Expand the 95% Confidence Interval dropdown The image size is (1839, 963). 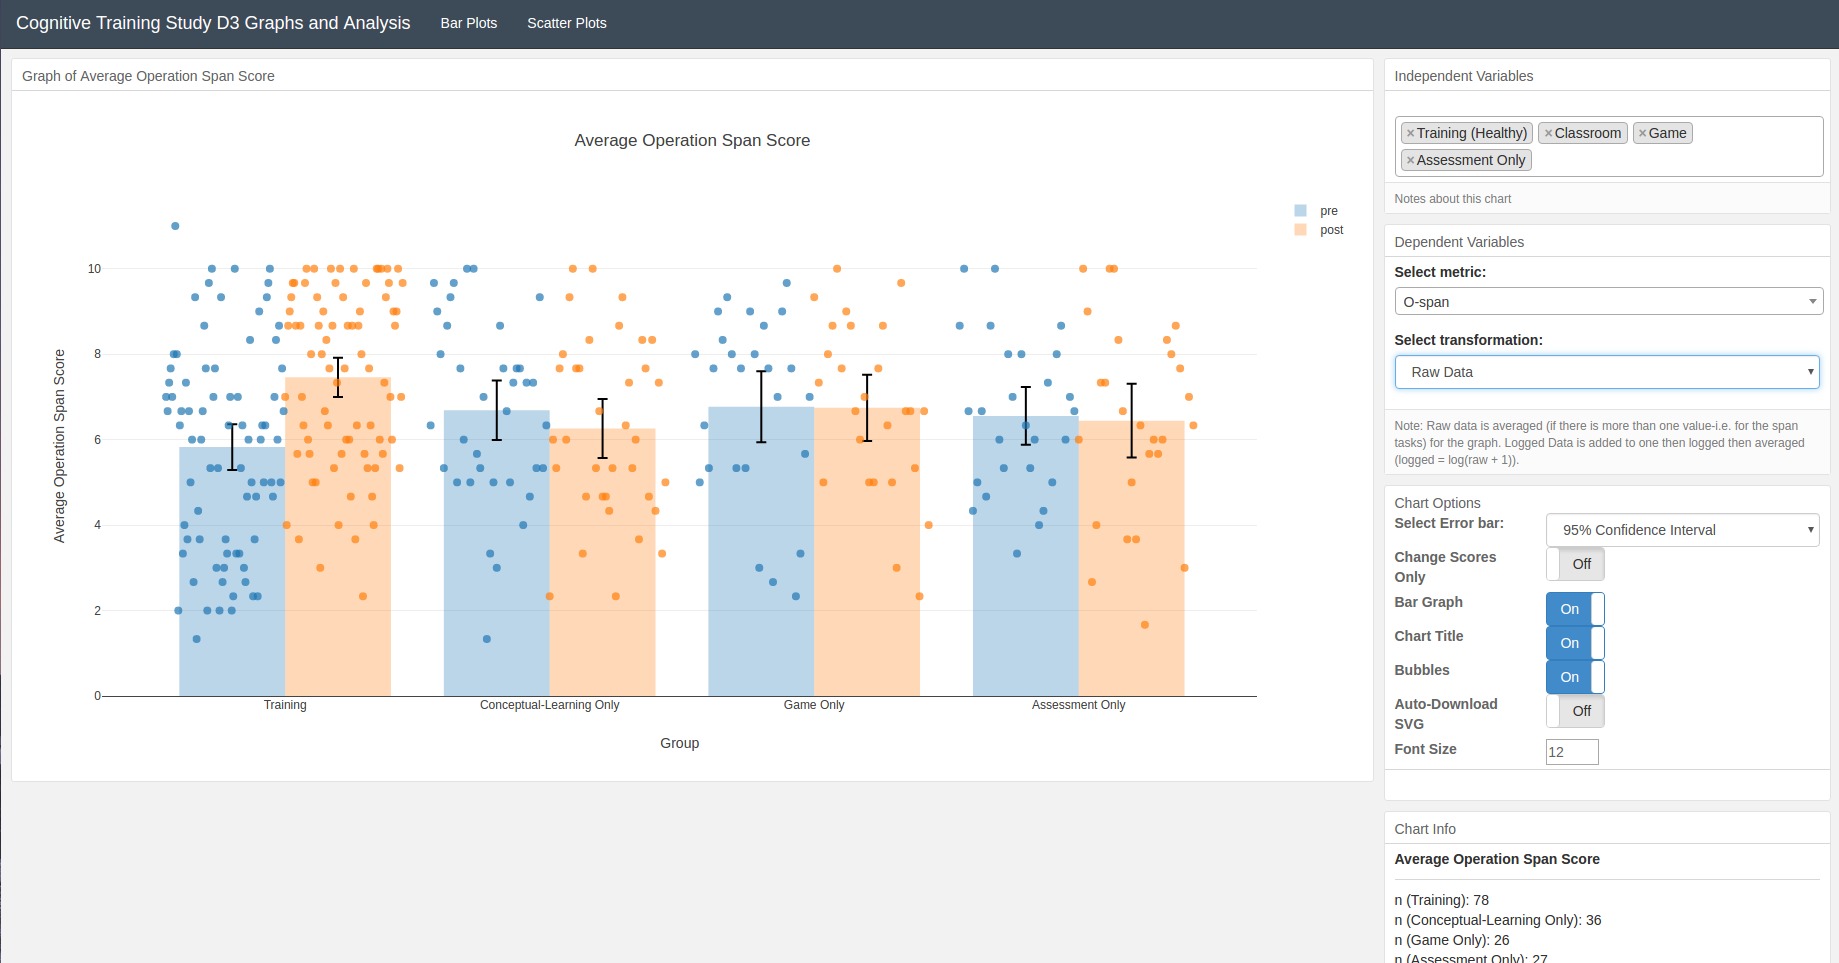point(1682,530)
